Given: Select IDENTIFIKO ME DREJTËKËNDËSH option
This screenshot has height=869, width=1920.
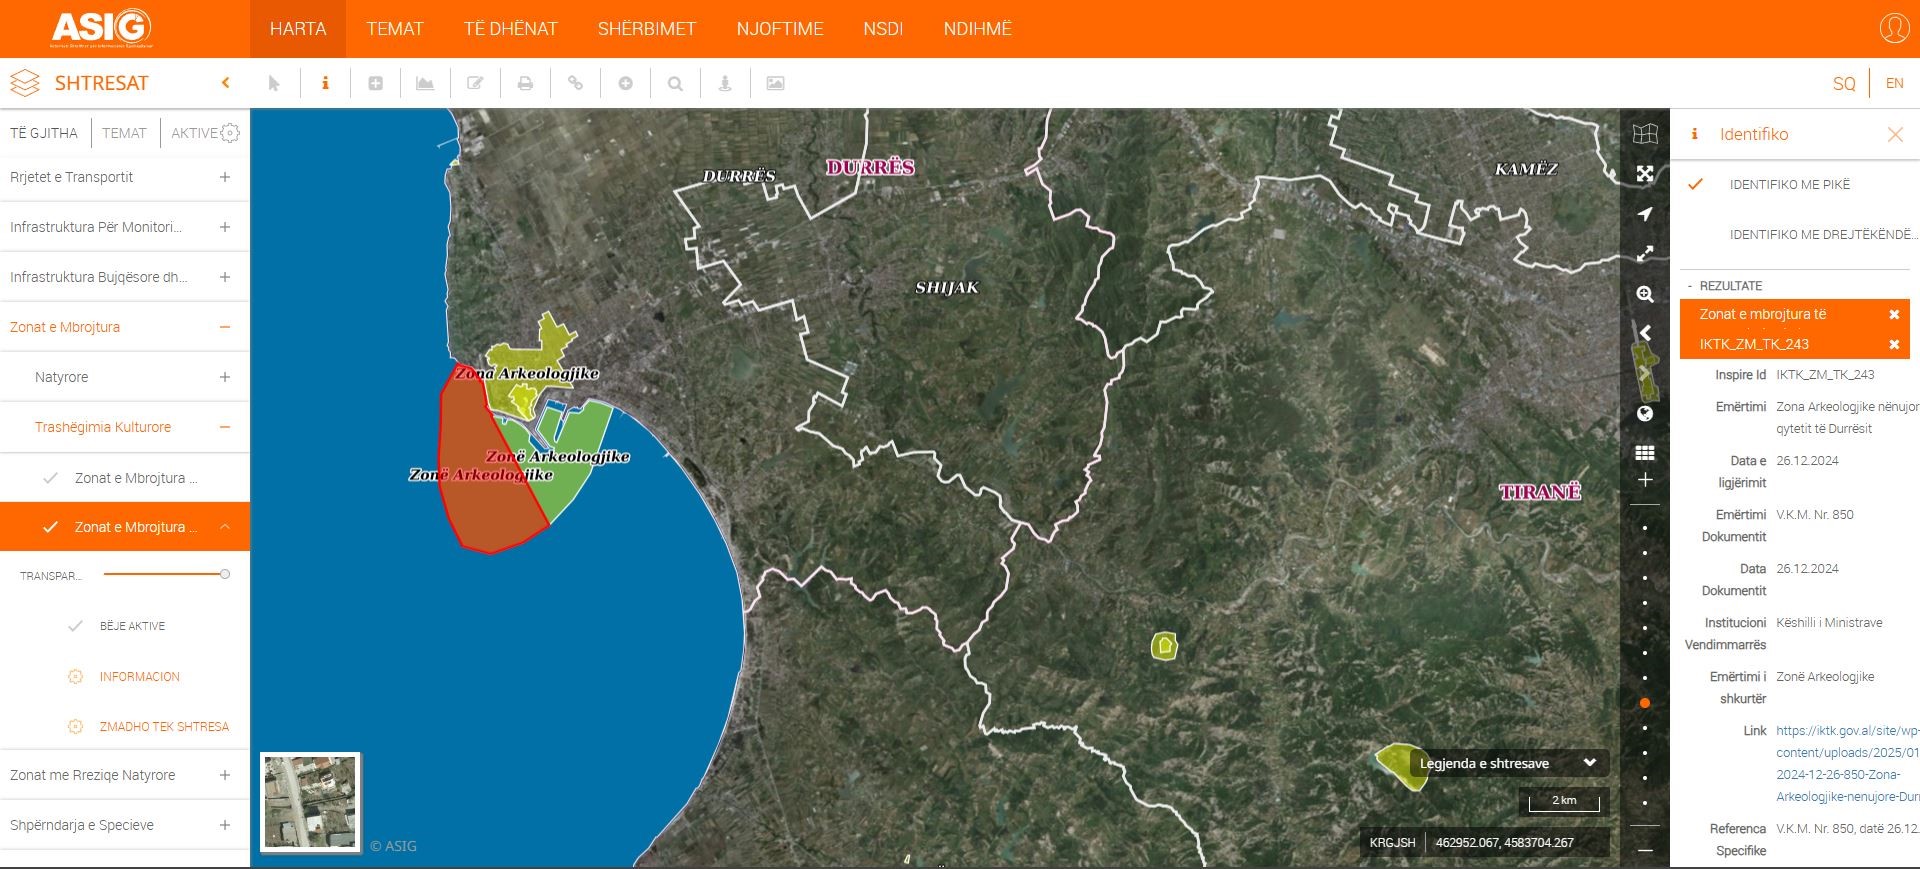Looking at the screenshot, I should [x=1824, y=235].
